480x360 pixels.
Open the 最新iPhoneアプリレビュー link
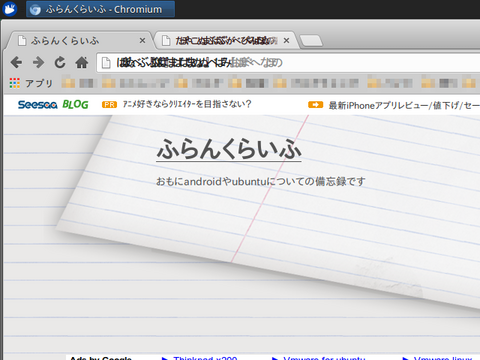[404, 105]
